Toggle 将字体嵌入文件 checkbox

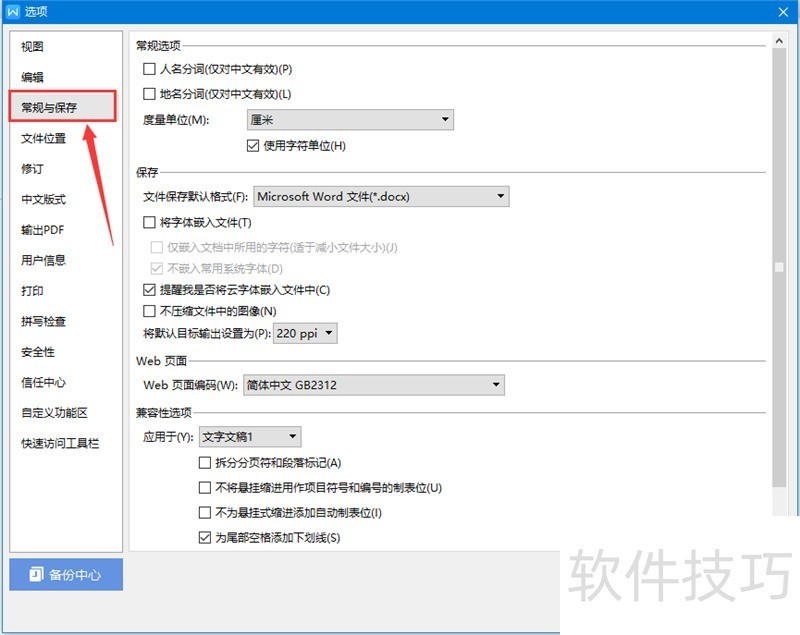tap(149, 222)
